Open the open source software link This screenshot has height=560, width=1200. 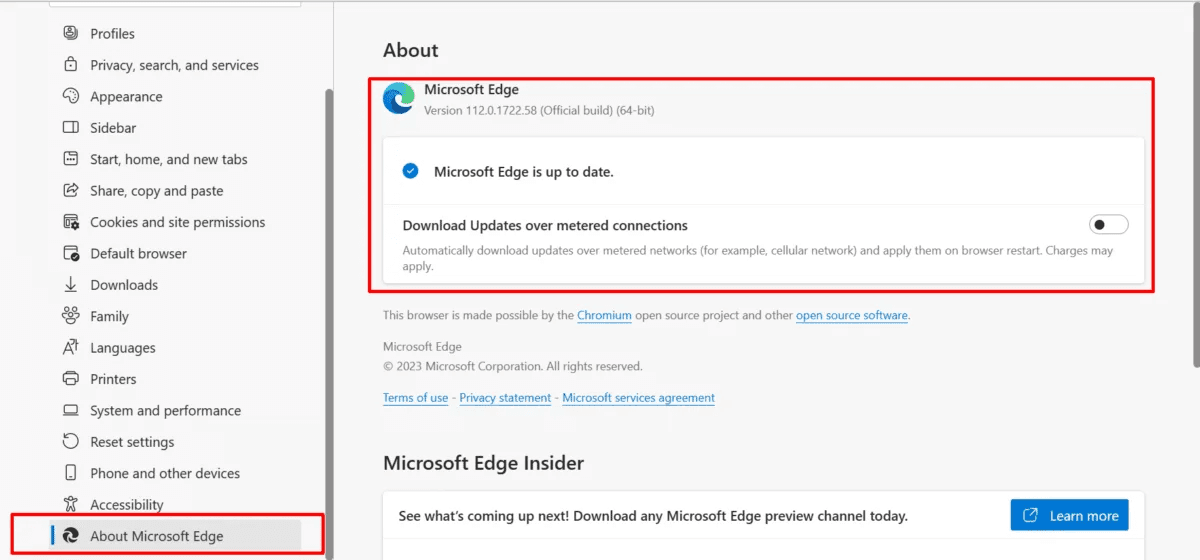pos(852,315)
